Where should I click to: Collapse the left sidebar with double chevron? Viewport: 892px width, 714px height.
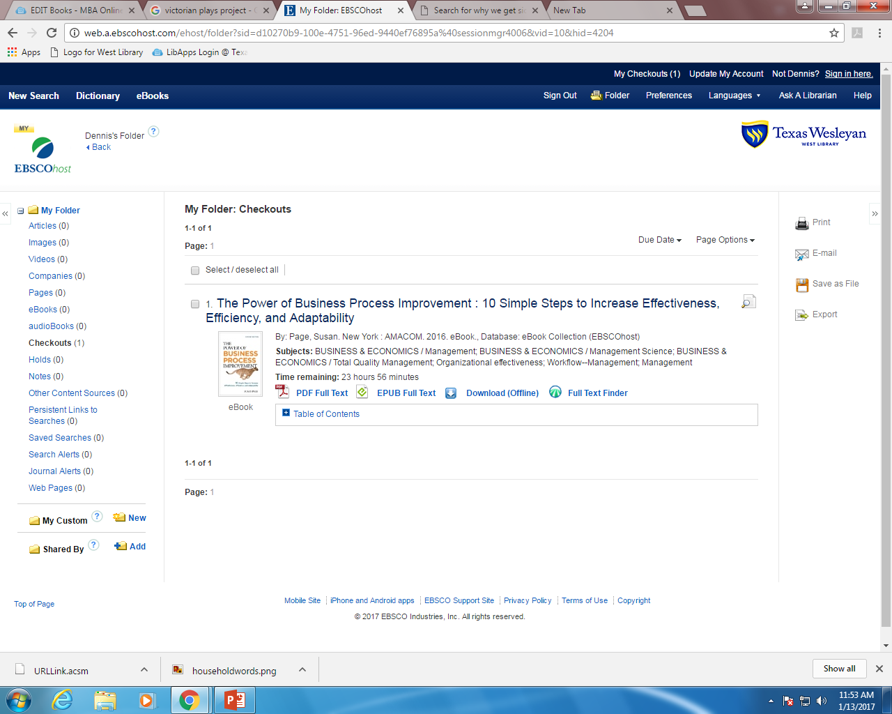(5, 214)
